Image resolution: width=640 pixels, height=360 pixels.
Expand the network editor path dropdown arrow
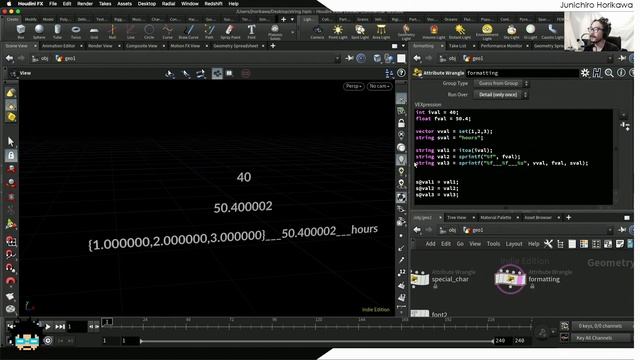click(x=610, y=230)
